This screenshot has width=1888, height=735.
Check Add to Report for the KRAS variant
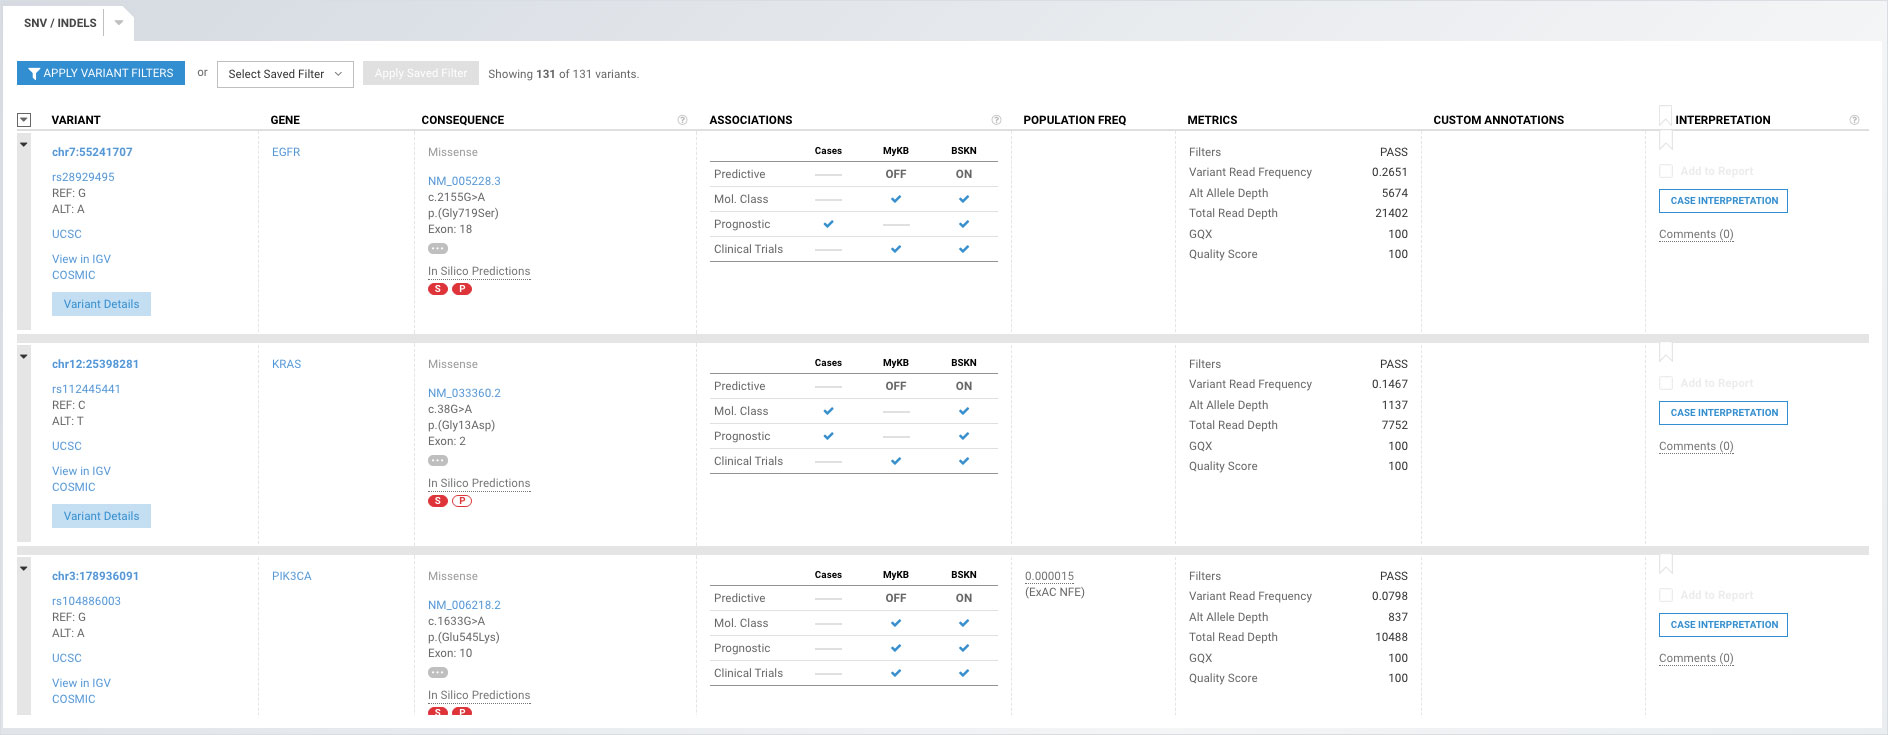coord(1666,384)
